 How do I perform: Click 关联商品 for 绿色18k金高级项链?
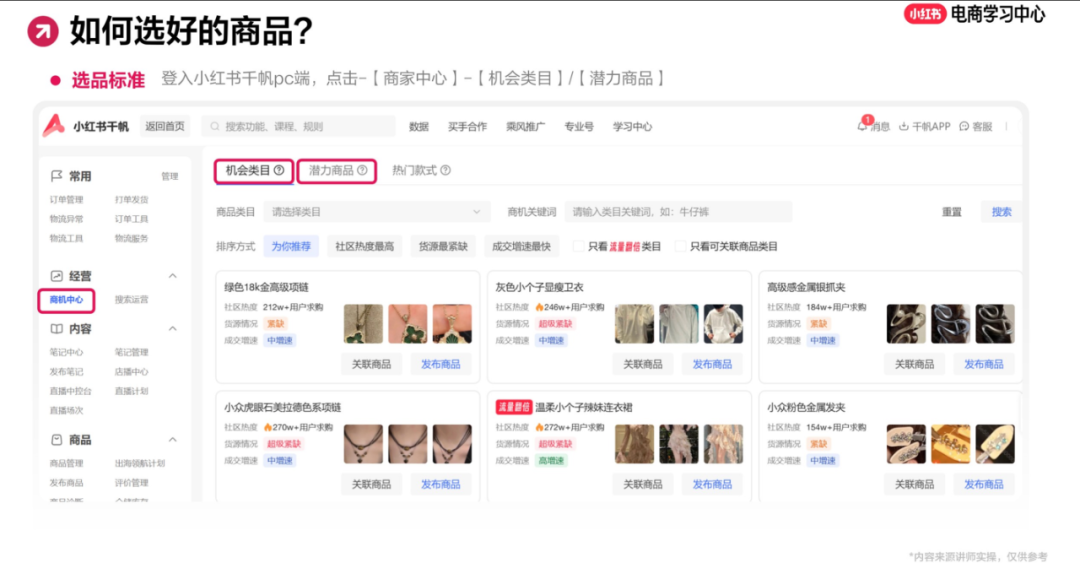click(371, 364)
